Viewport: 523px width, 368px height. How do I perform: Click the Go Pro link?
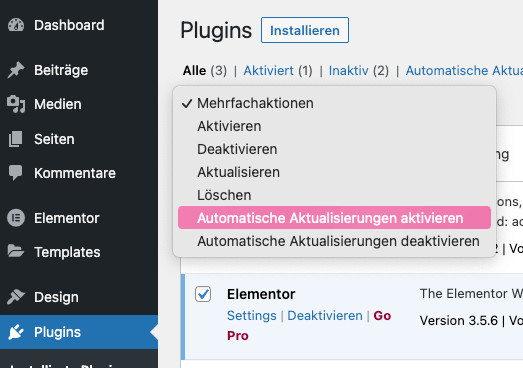(x=309, y=326)
